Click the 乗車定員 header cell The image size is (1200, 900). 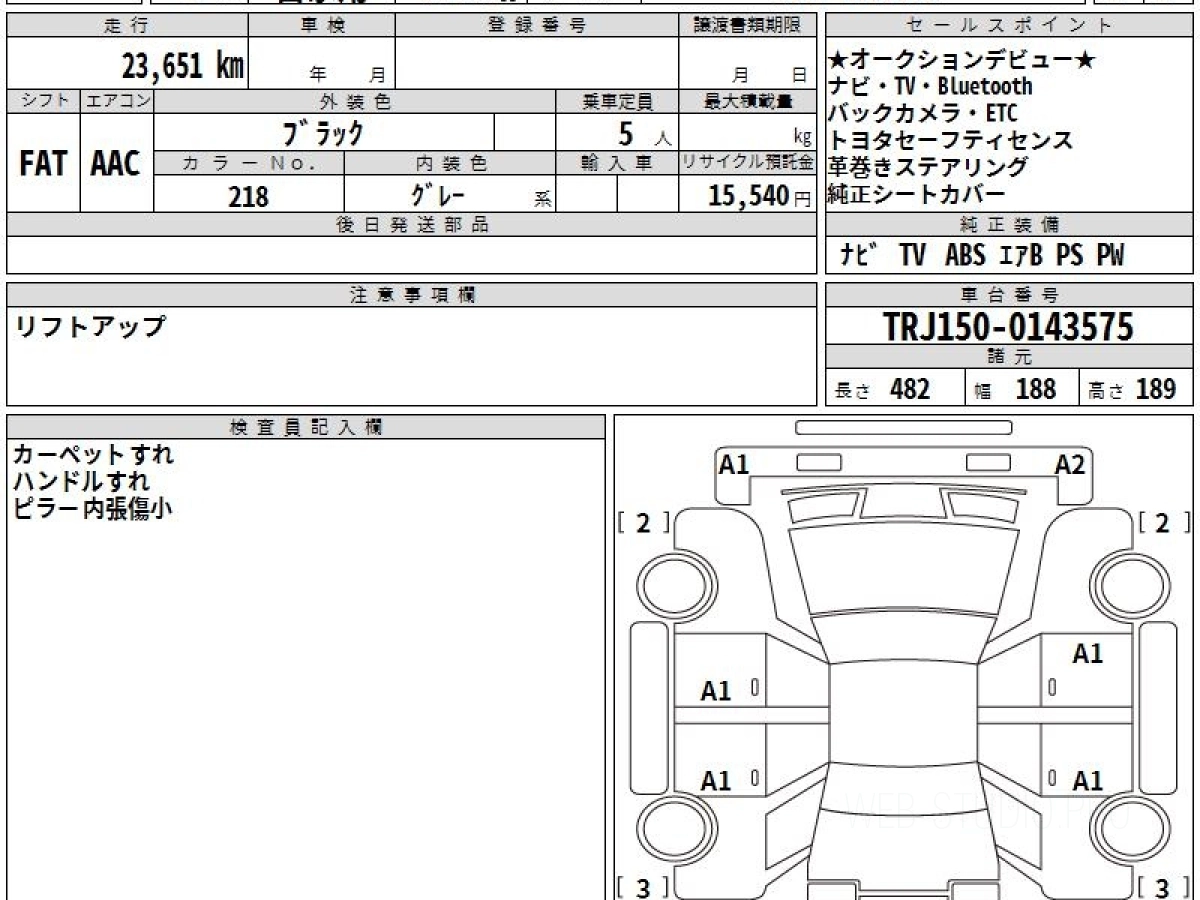tap(617, 101)
